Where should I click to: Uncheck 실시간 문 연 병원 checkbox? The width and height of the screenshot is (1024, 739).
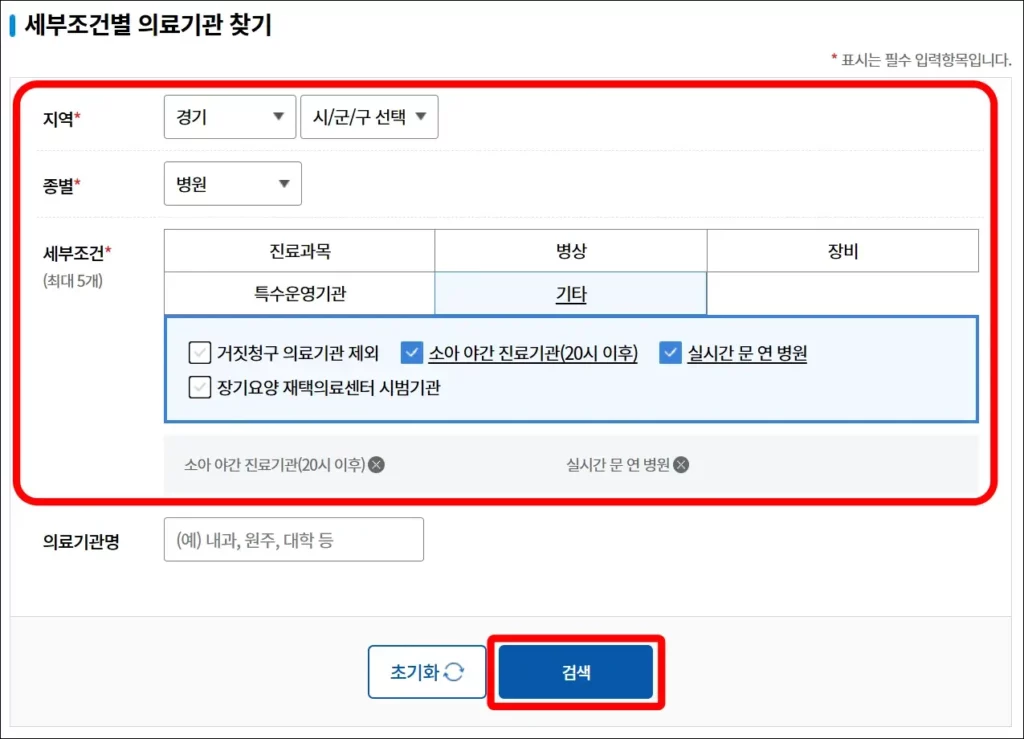671,353
